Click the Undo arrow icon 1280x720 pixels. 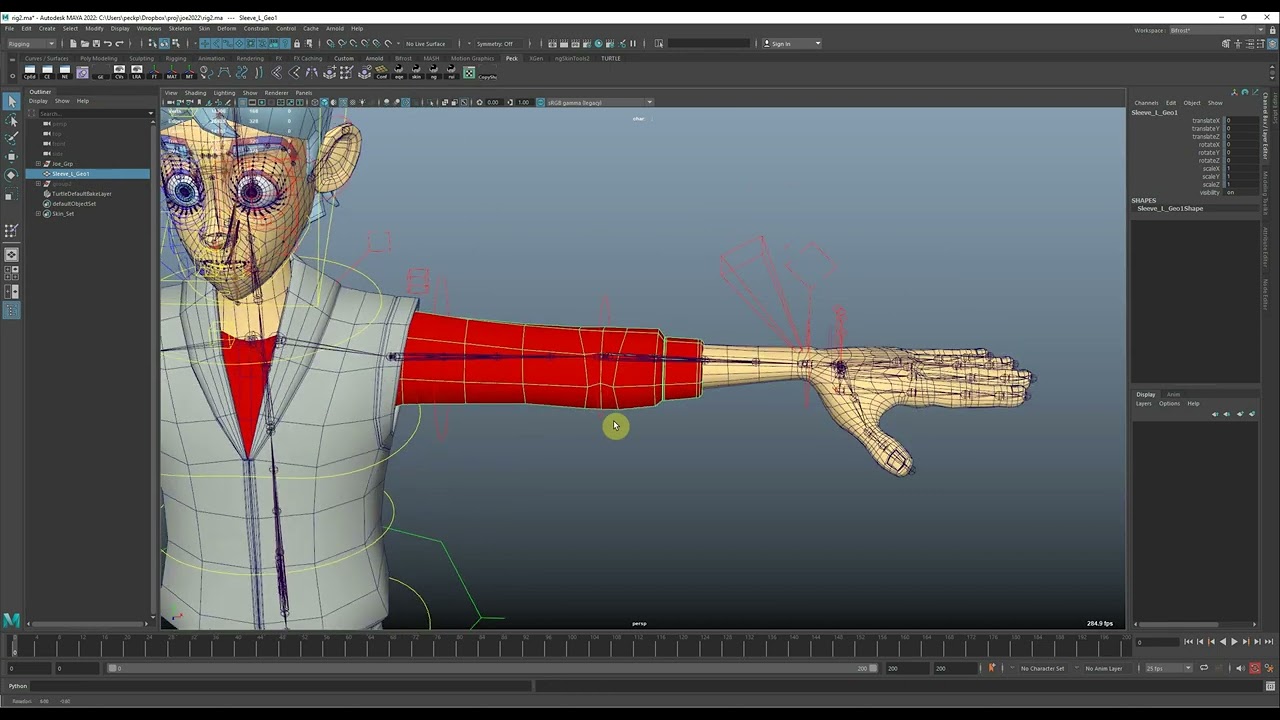(107, 43)
